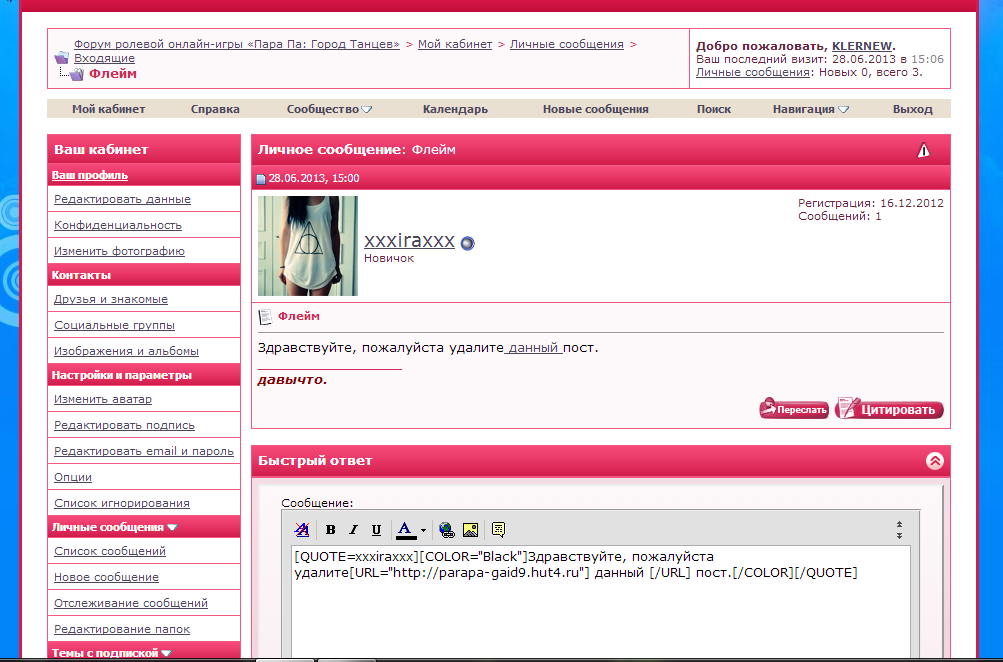The image size is (1003, 662).
Task: Expand the Сообщество dropdown menu
Action: pos(329,109)
